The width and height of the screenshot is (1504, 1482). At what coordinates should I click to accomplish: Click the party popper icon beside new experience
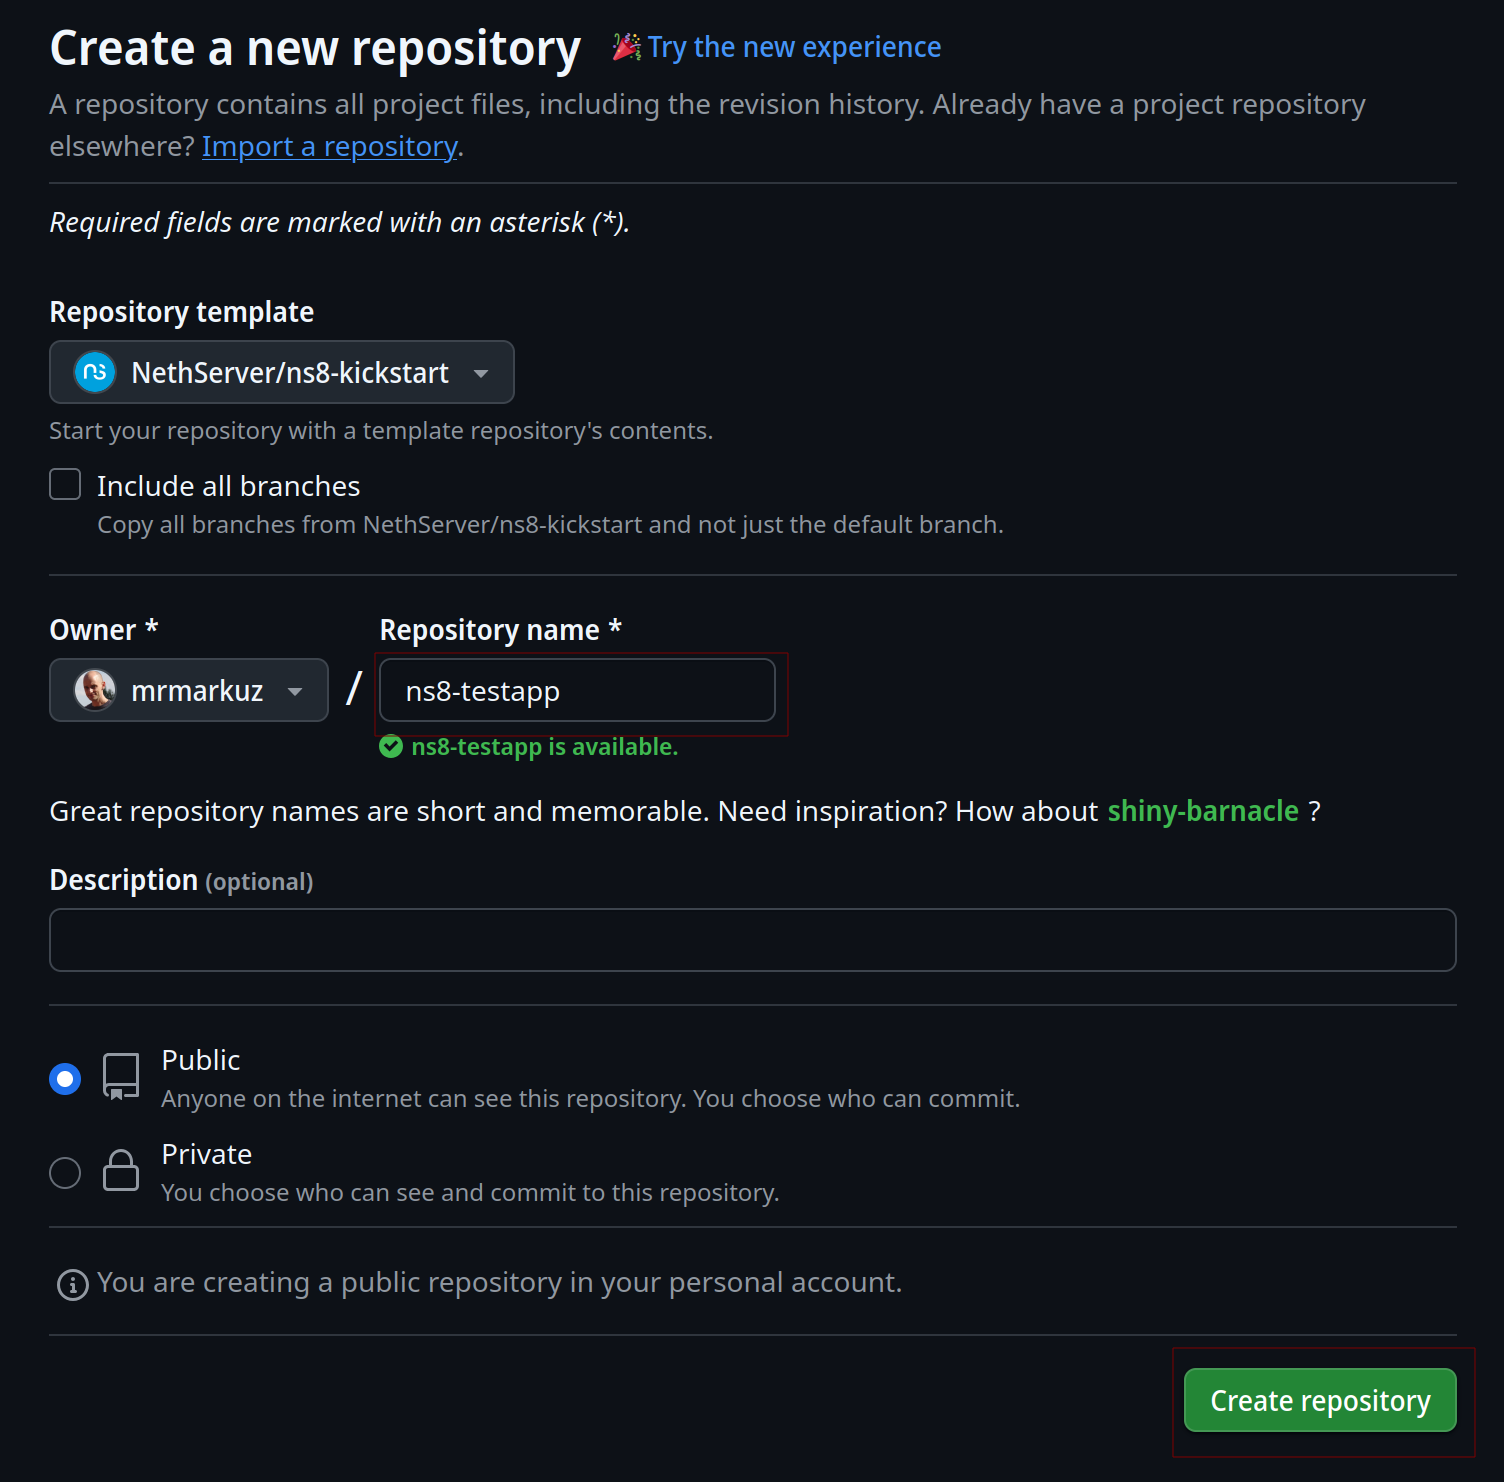(x=627, y=47)
